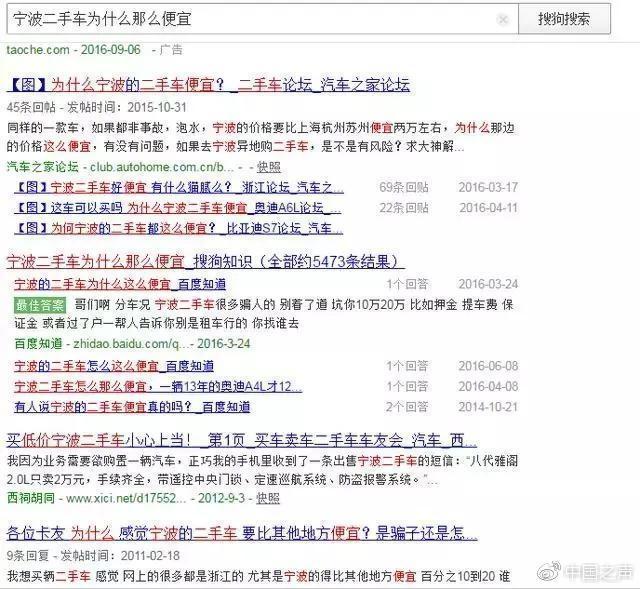Open sub-result 为何宁波的二手车都这么便宜 比亚迪S7论坛
Image resolution: width=640 pixels, height=589 pixels.
pos(179,228)
